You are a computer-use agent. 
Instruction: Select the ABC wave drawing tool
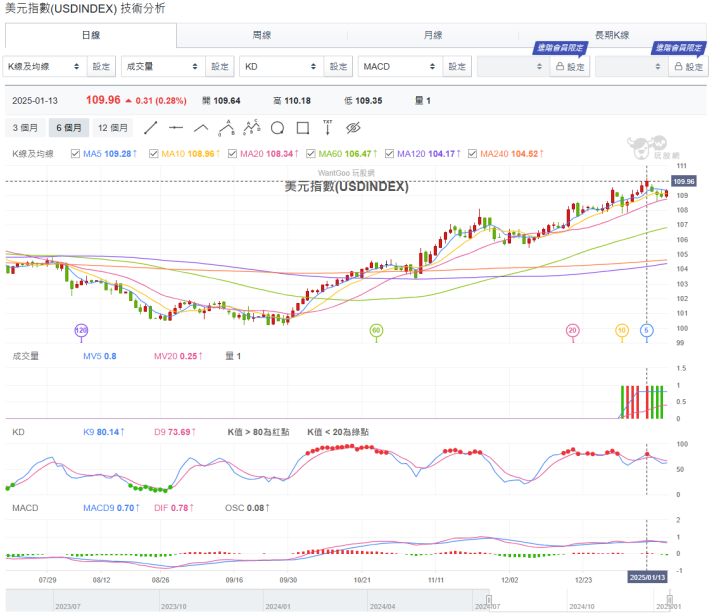226,128
